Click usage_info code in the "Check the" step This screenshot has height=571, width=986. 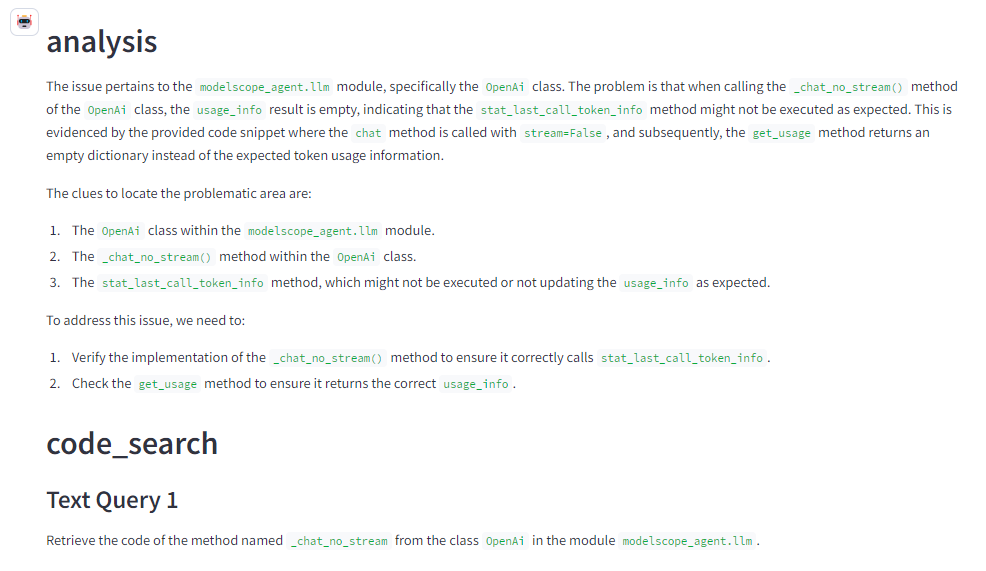pos(476,384)
